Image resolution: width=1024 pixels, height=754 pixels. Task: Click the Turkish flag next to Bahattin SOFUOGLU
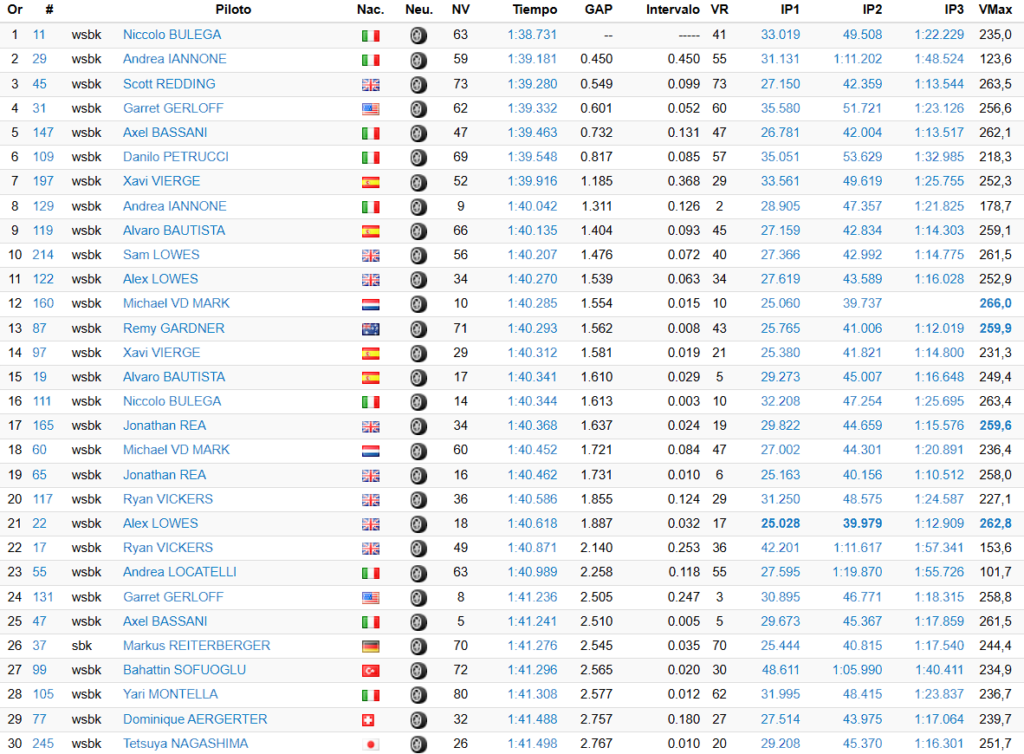point(370,671)
